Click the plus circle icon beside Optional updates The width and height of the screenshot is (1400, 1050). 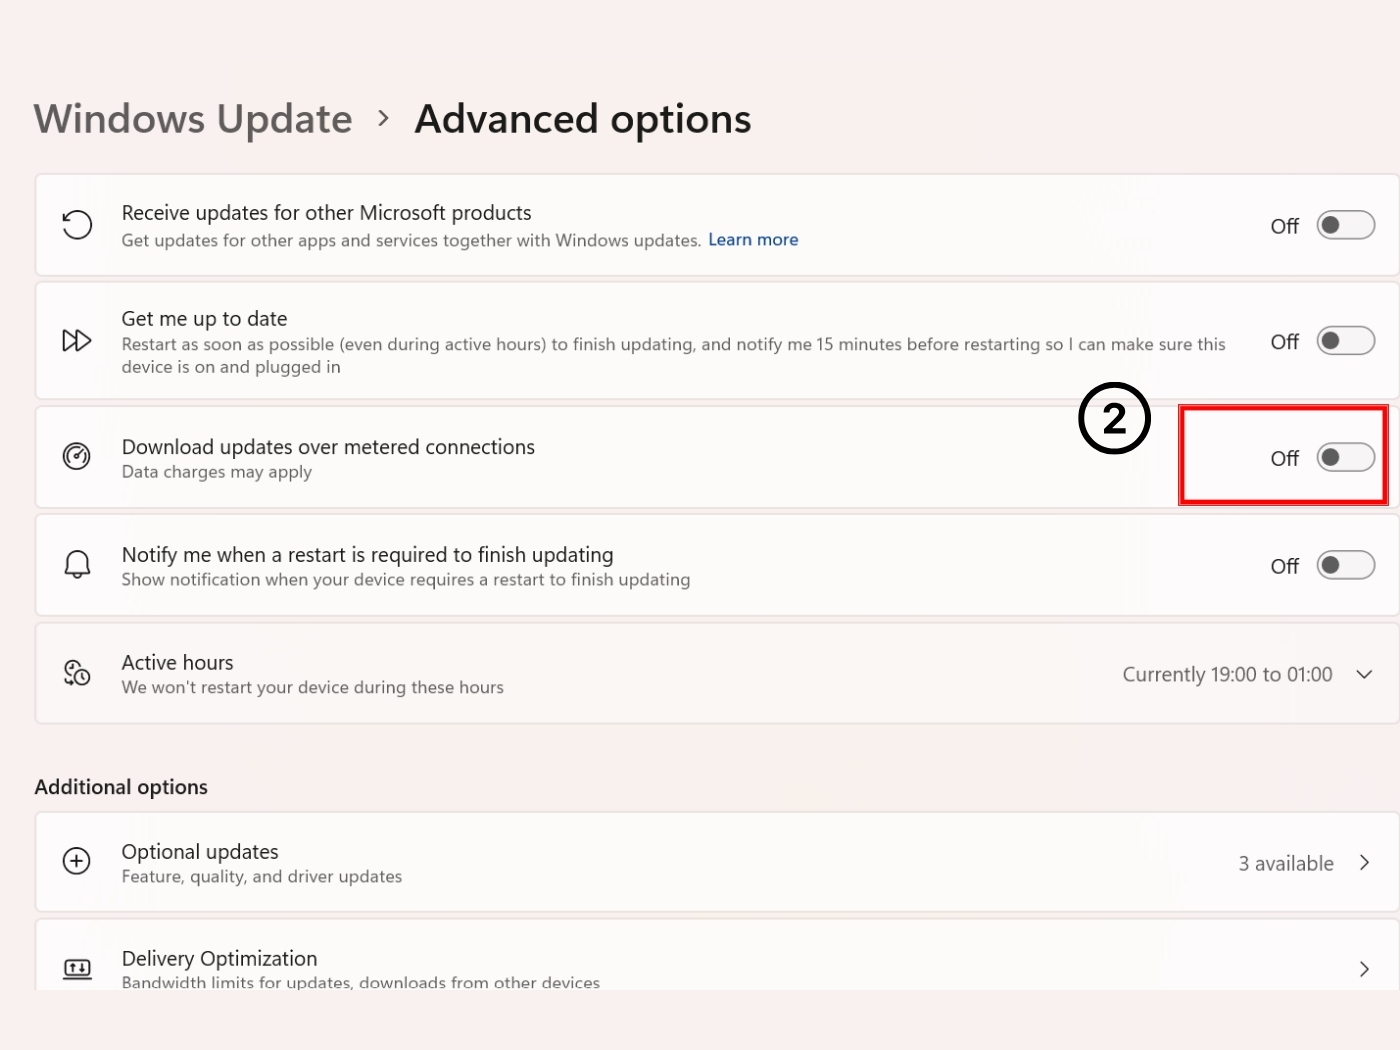[x=77, y=861]
